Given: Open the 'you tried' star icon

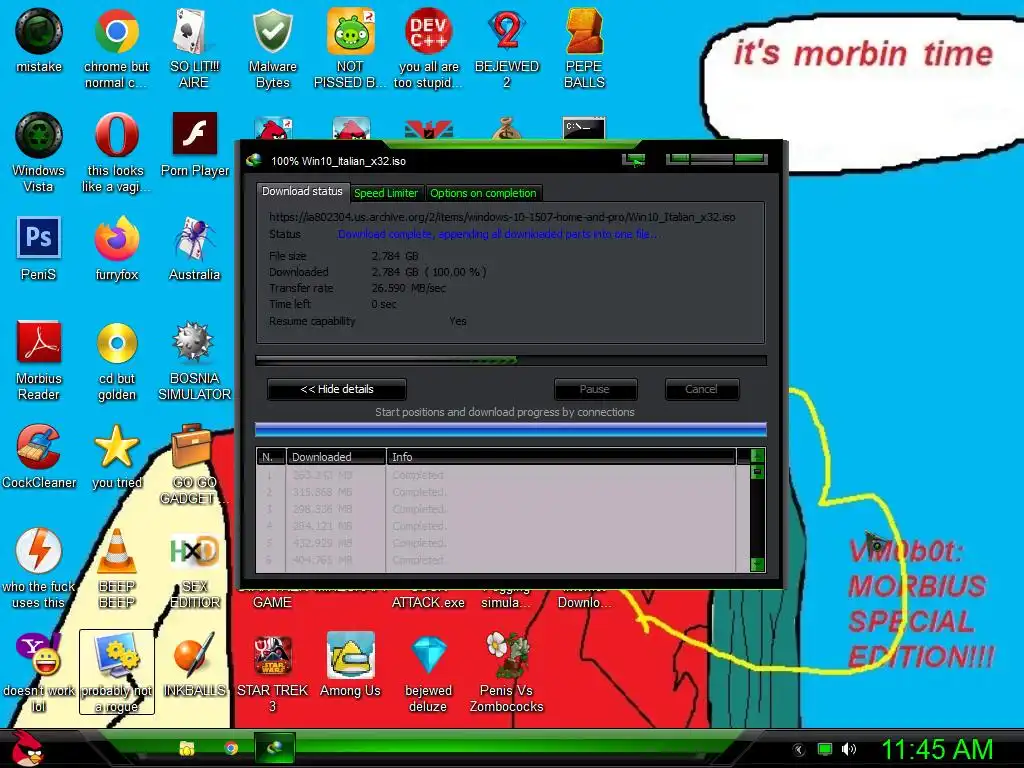Looking at the screenshot, I should pos(116,456).
